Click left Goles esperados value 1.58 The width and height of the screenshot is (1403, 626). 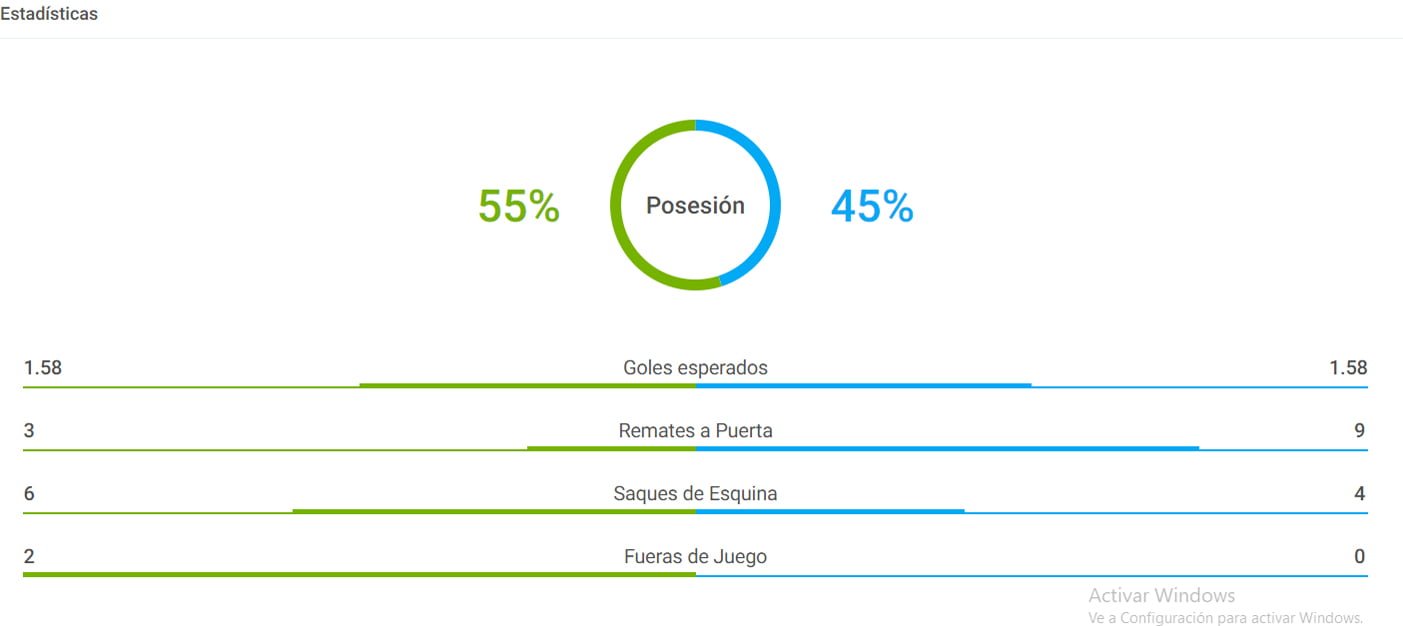43,368
